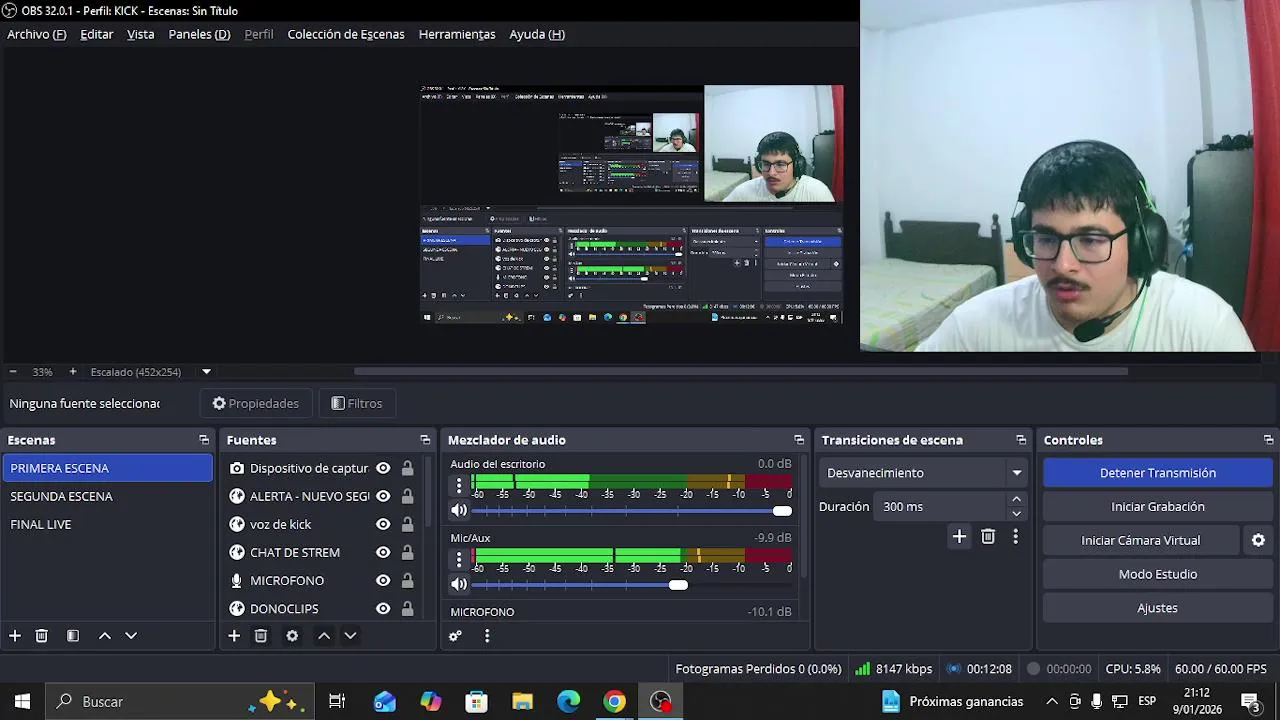
Task: Open Windows Start menu
Action: click(22, 702)
